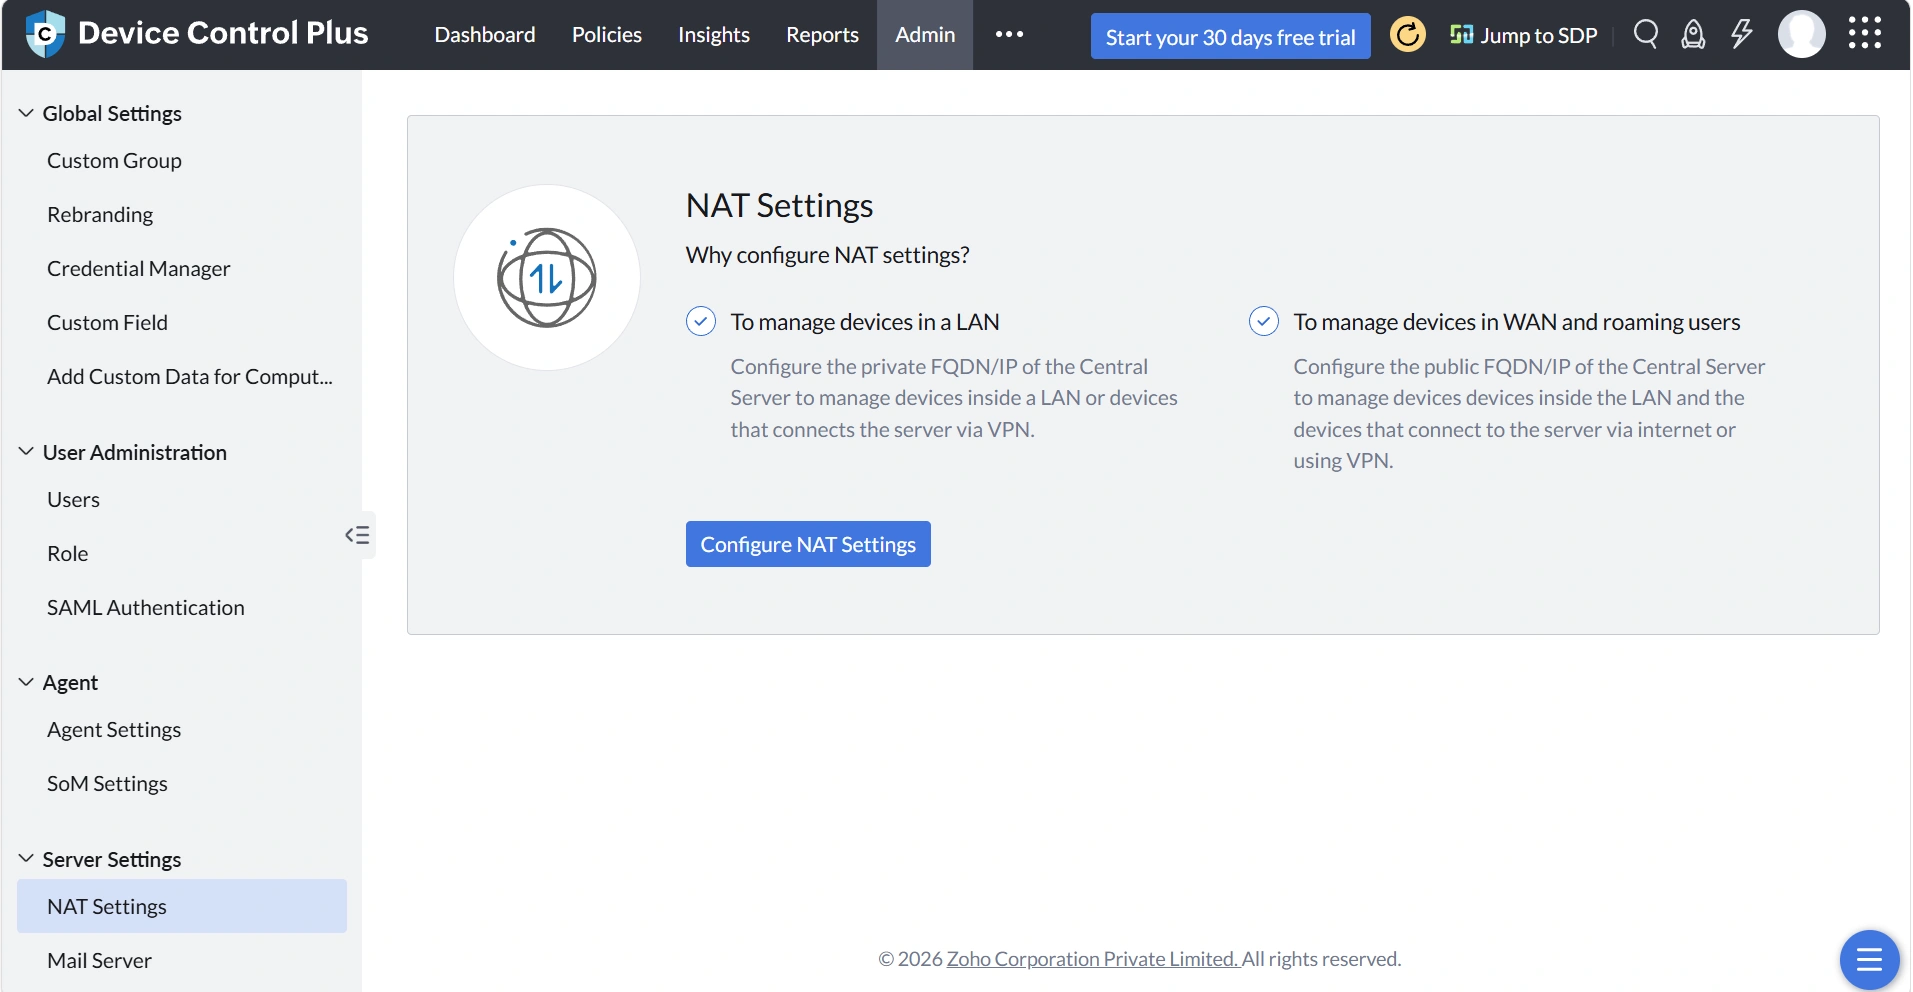The height and width of the screenshot is (992, 1913).
Task: Open Mail Server settings
Action: tap(99, 961)
